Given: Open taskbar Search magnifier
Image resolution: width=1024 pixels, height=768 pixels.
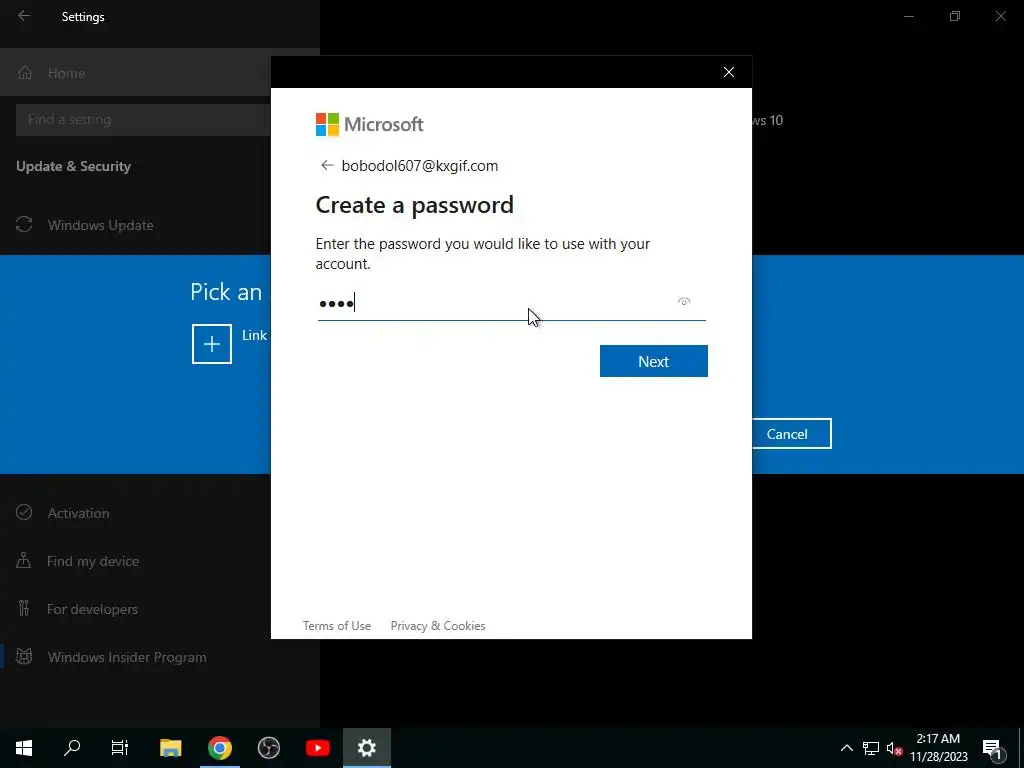Looking at the screenshot, I should [72, 748].
